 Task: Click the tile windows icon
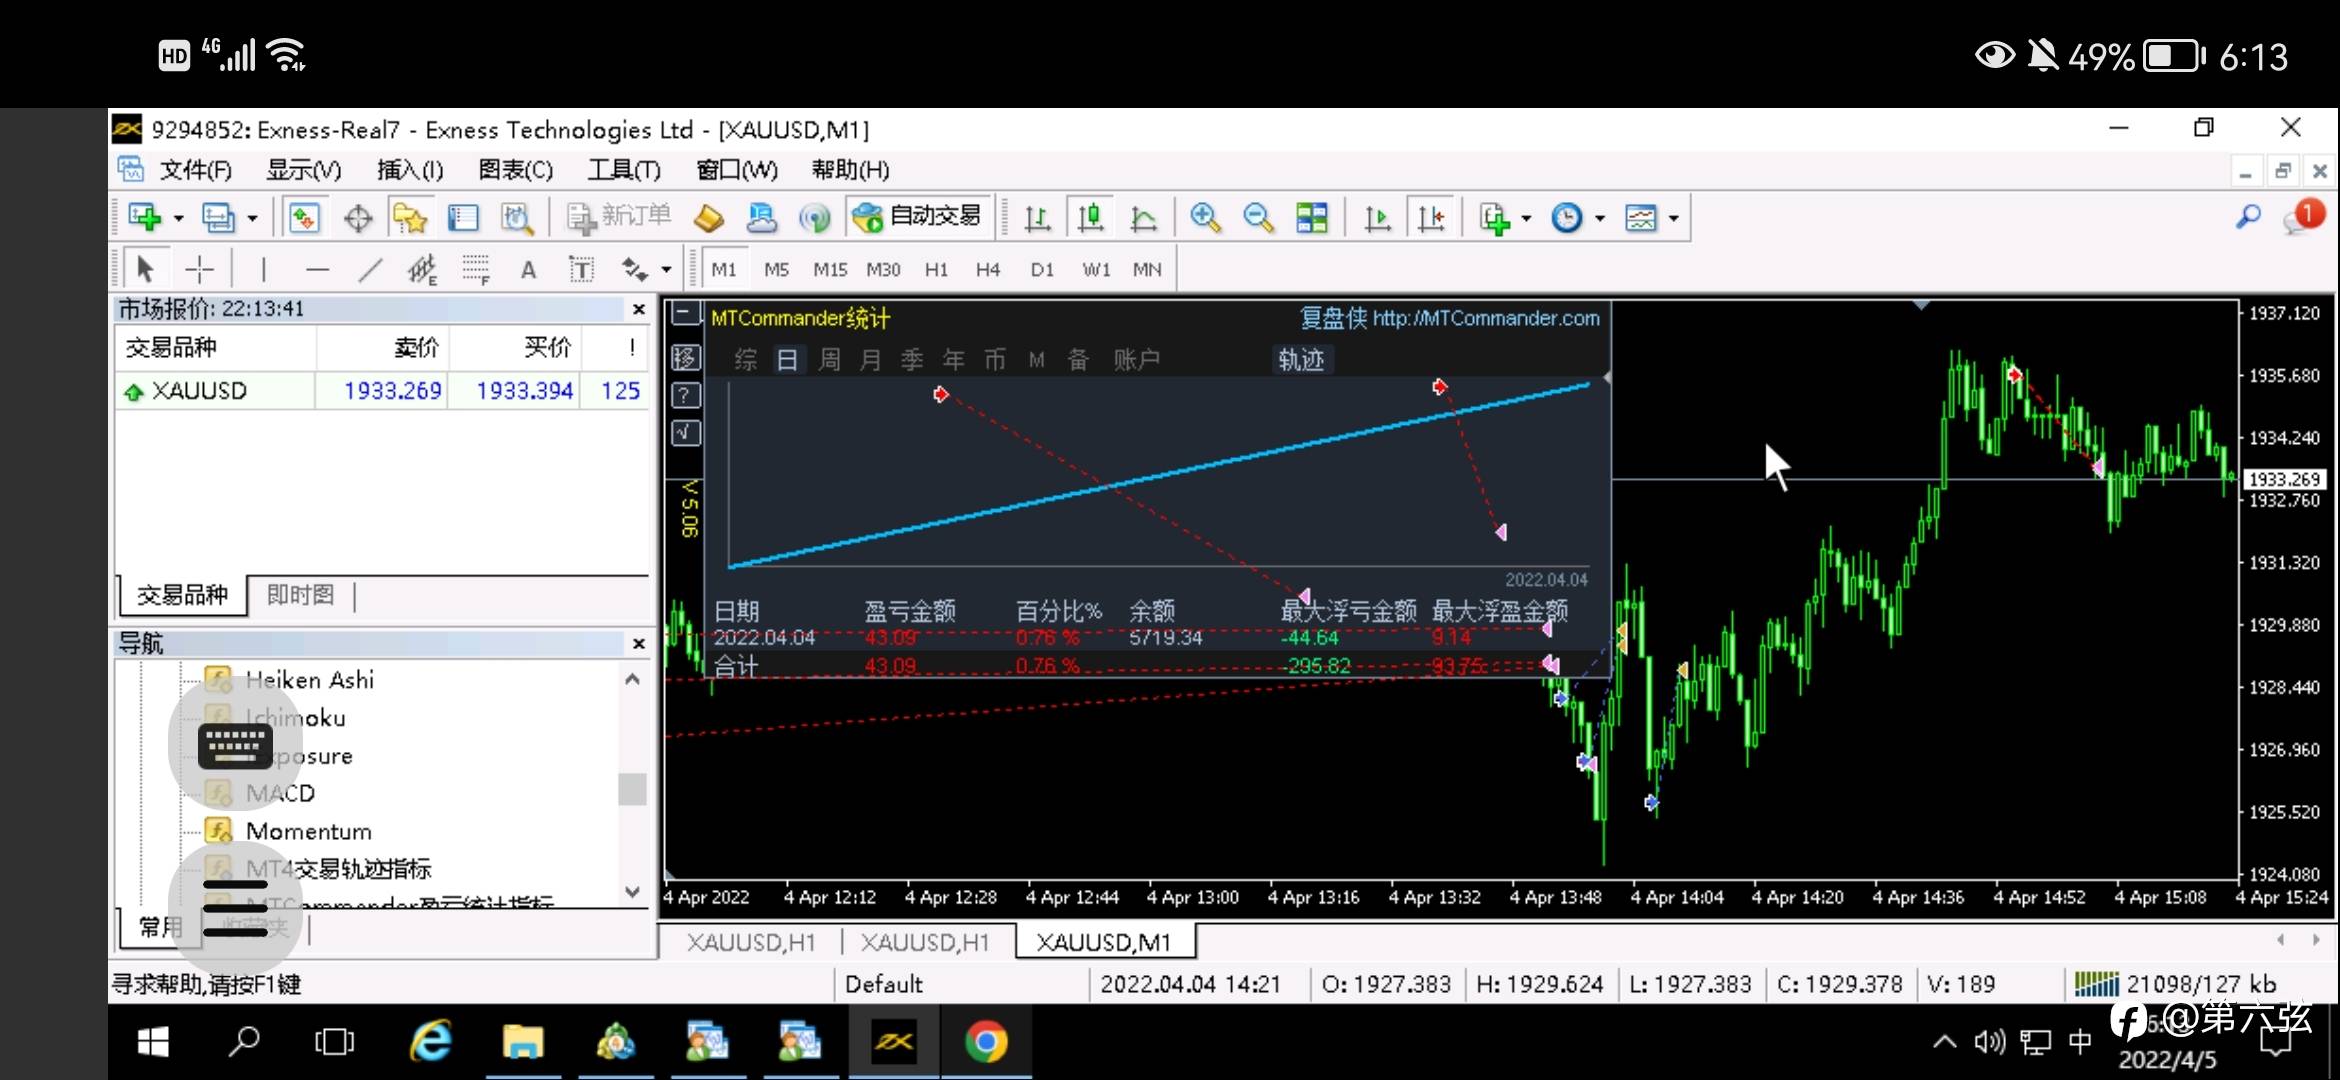pyautogui.click(x=1311, y=217)
